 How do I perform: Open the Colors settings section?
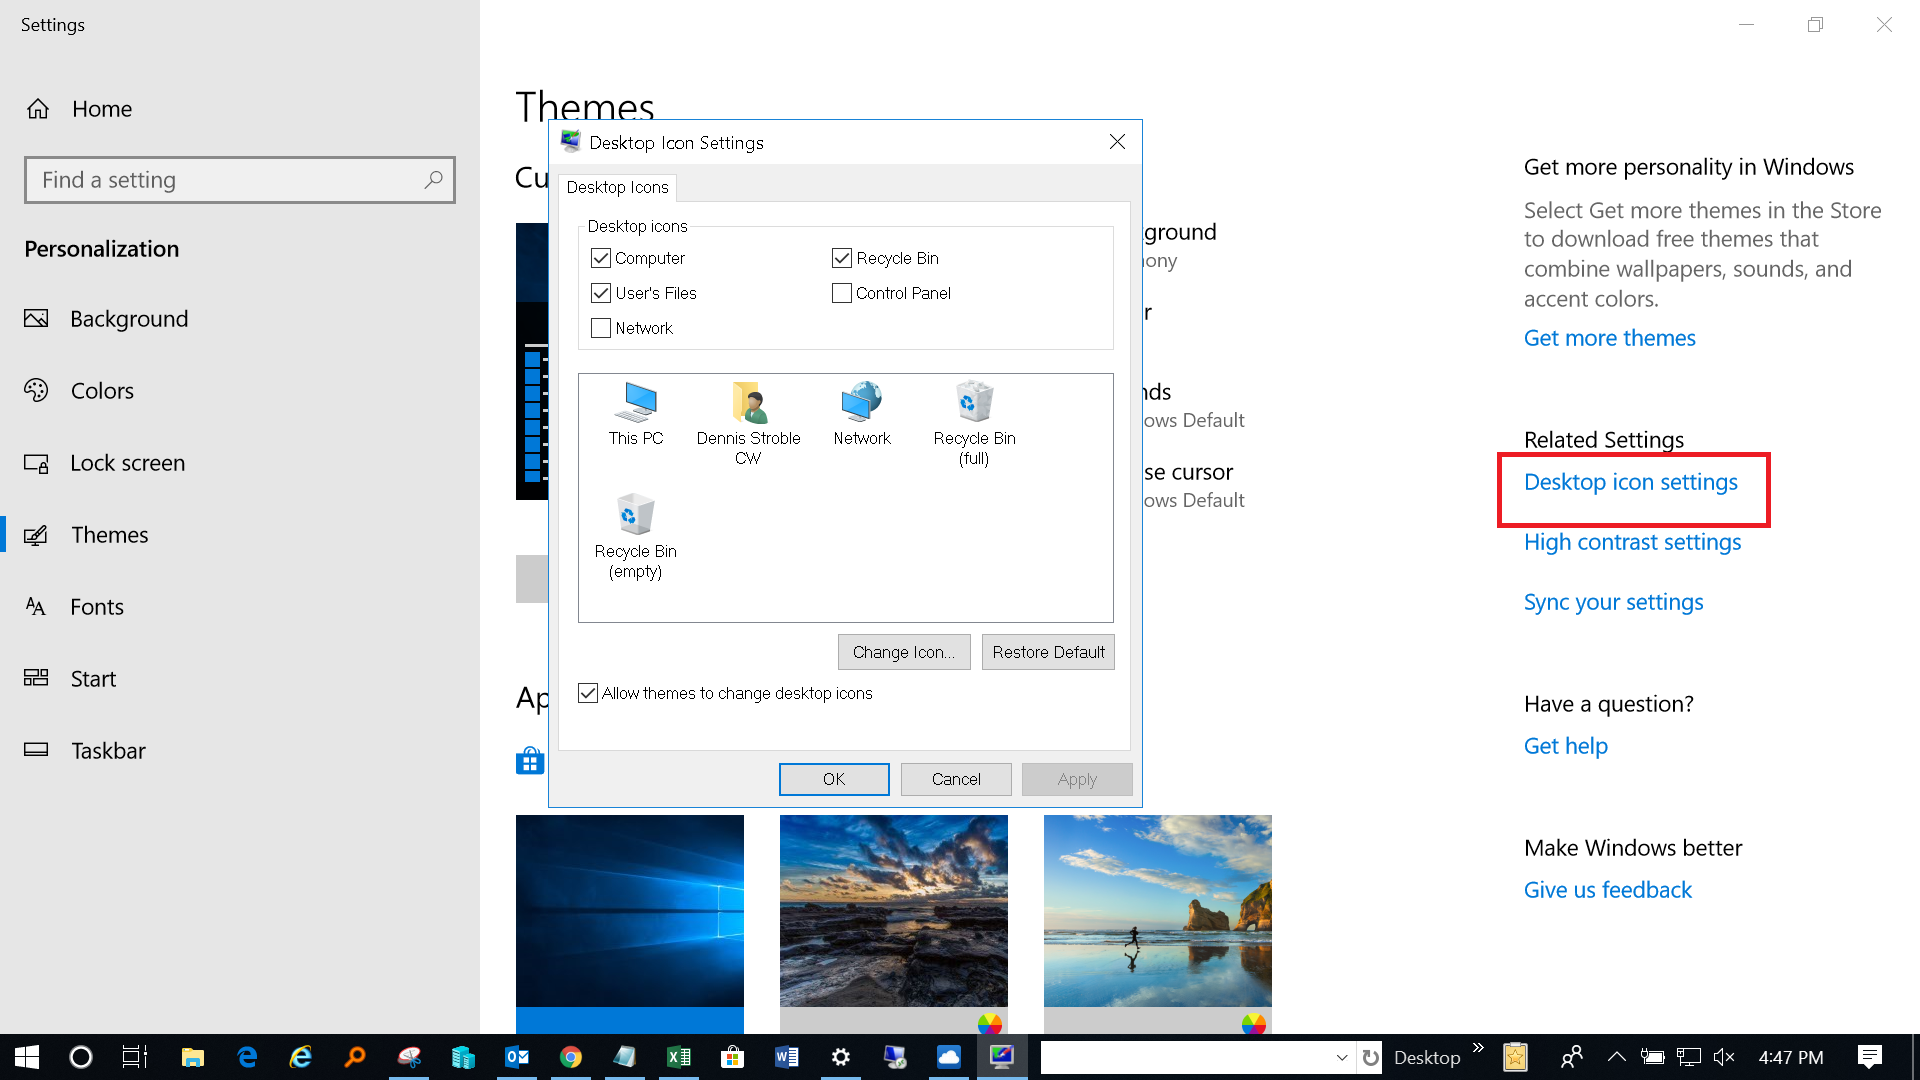tap(102, 390)
